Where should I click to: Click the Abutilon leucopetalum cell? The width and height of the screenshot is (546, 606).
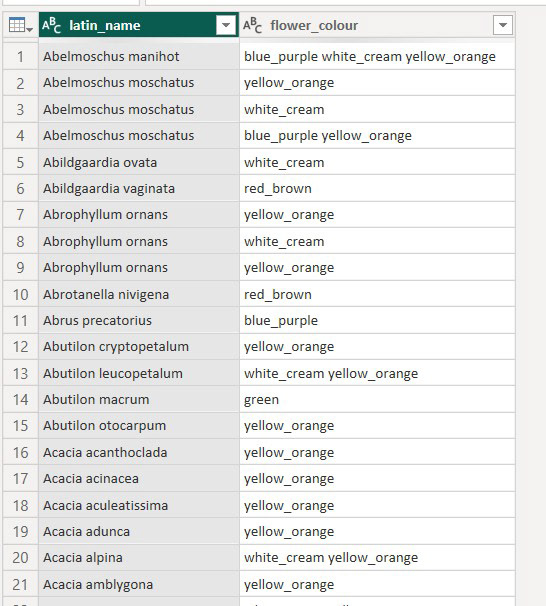point(139,373)
